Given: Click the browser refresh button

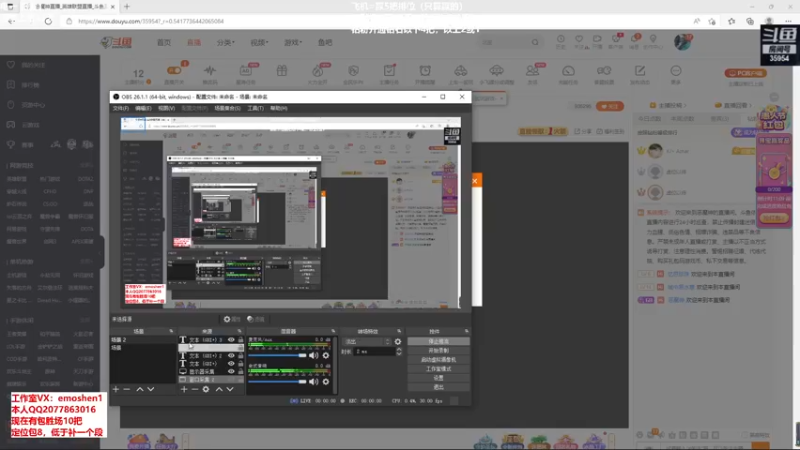Looking at the screenshot, I should point(48,21).
